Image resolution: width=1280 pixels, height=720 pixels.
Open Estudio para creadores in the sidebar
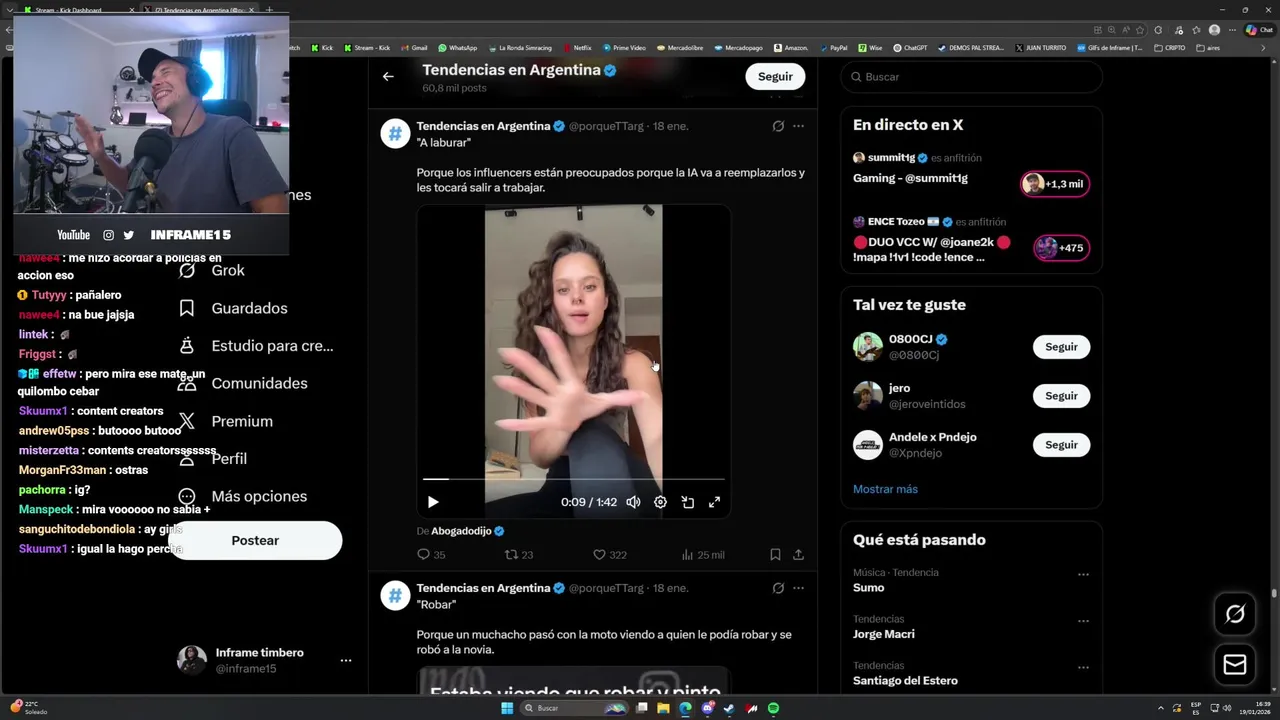(x=256, y=346)
